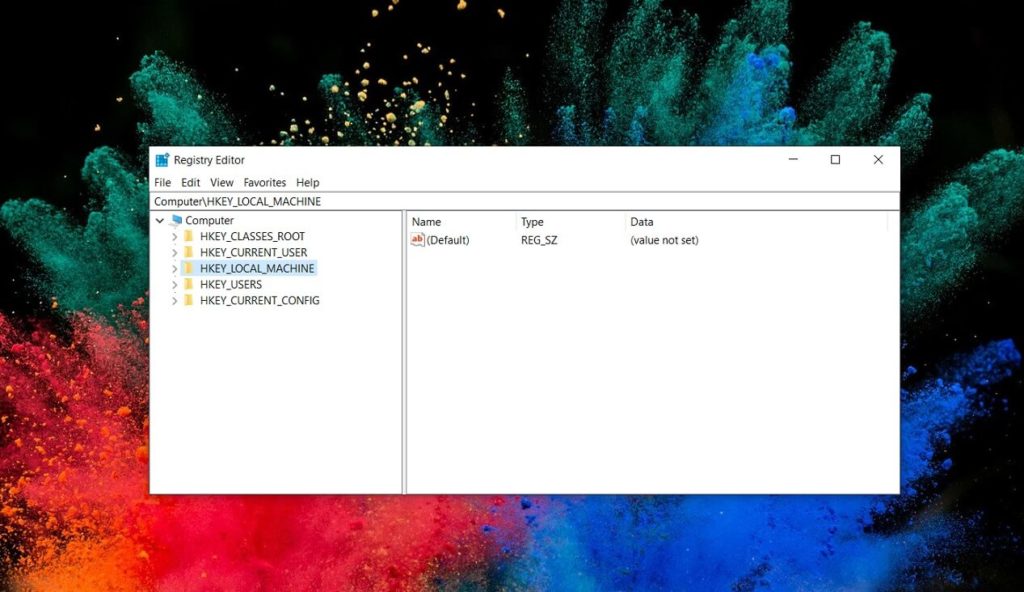Select the HKEY_LOCAL_MACHINE label
Image resolution: width=1024 pixels, height=592 pixels.
[257, 268]
